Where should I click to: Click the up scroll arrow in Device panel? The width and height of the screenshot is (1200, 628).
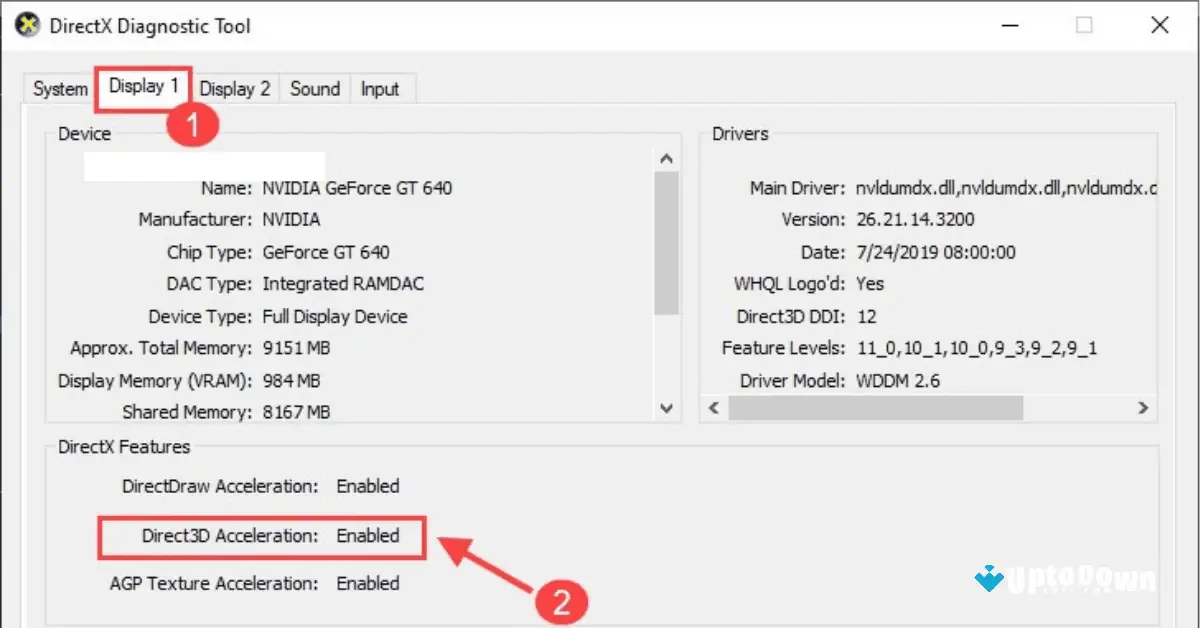tap(666, 157)
